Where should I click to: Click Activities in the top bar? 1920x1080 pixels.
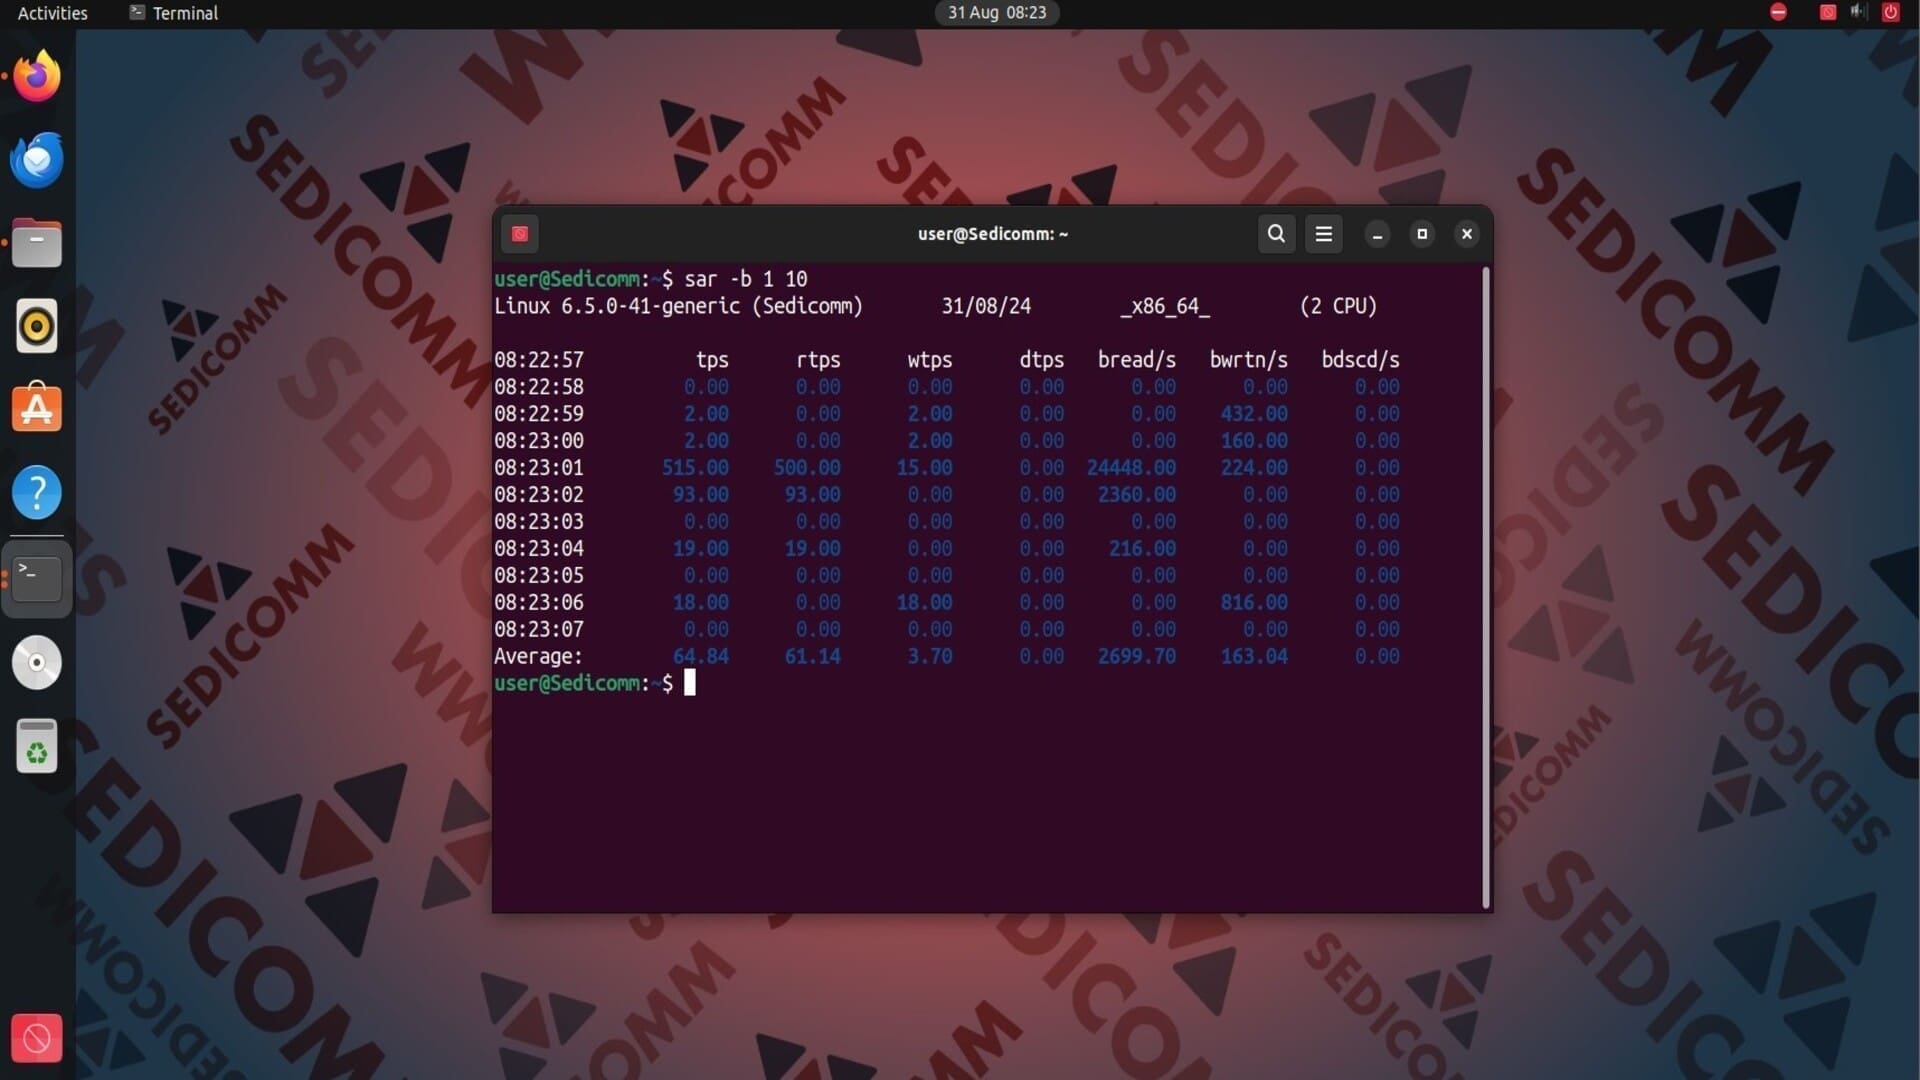[52, 13]
